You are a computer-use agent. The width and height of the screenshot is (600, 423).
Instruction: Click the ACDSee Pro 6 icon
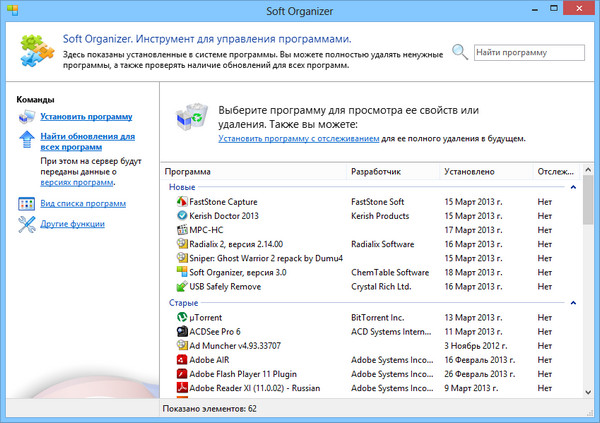[x=181, y=331]
